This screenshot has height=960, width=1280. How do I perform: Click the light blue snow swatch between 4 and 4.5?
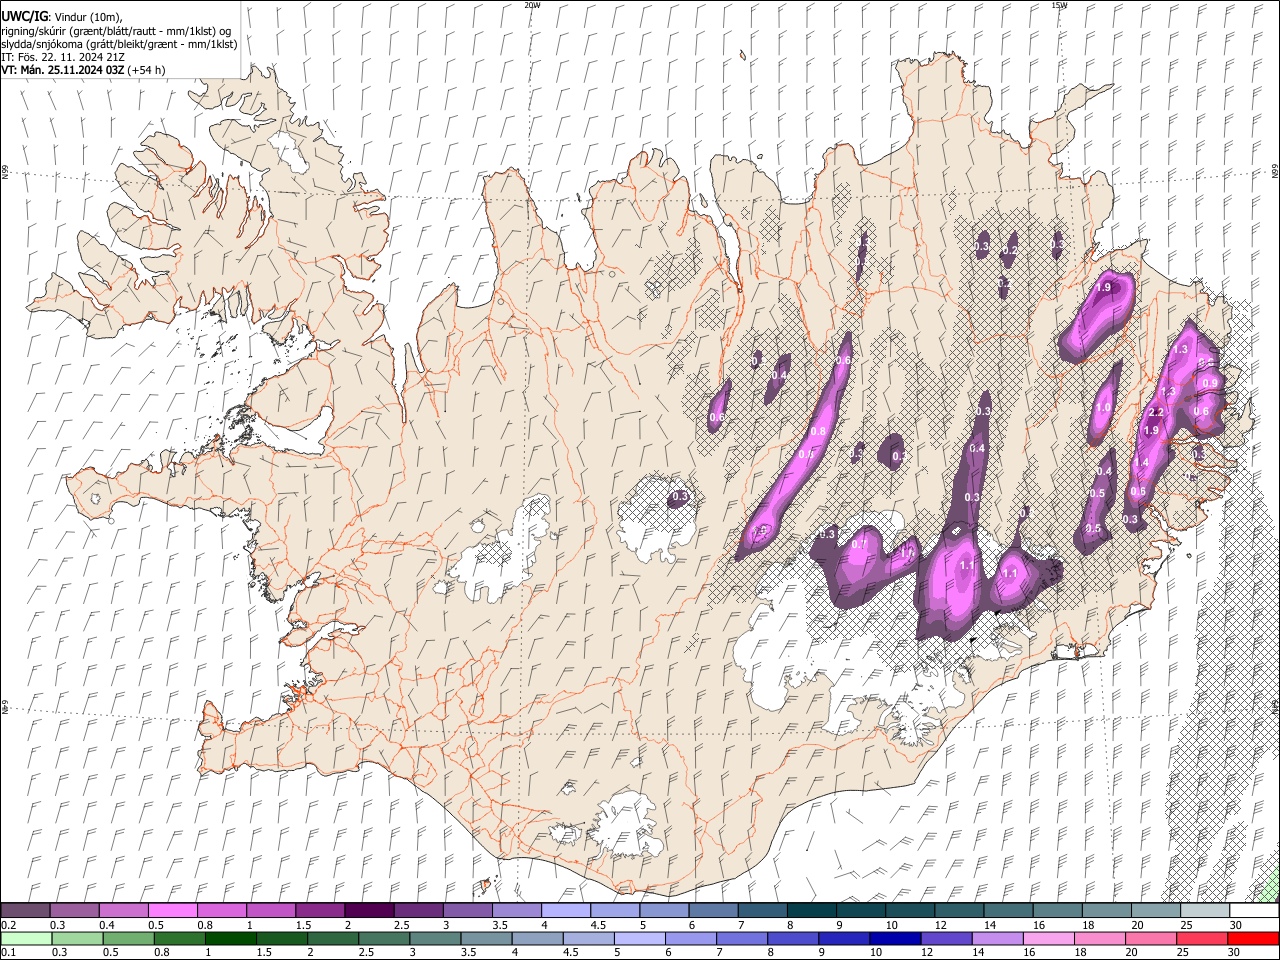coord(566,910)
